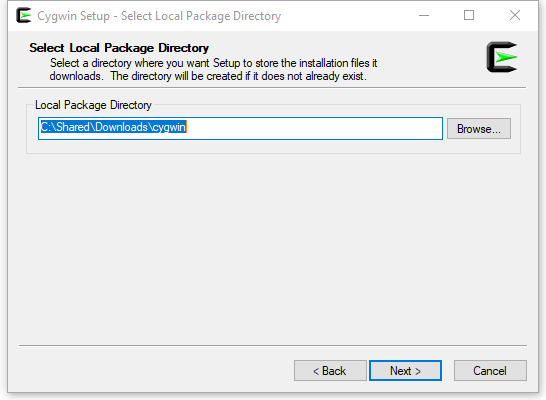Click the bold 'Select Local Package Directory' heading
Image resolution: width=546 pixels, height=400 pixels.
[119, 48]
